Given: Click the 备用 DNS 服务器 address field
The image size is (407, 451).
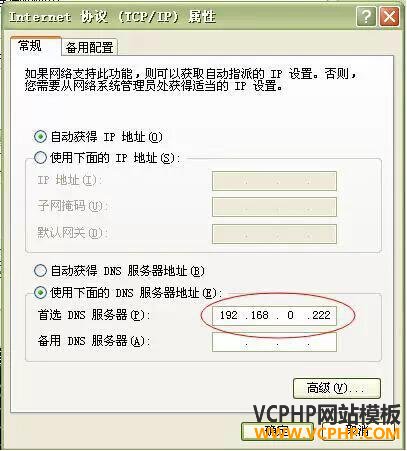Looking at the screenshot, I should click(274, 342).
